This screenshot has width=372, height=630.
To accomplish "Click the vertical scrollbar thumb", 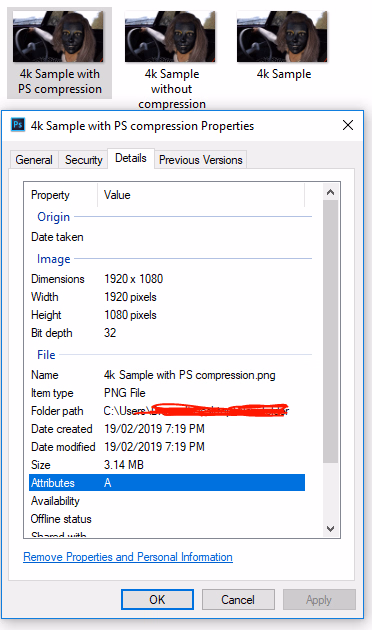I will (331, 331).
